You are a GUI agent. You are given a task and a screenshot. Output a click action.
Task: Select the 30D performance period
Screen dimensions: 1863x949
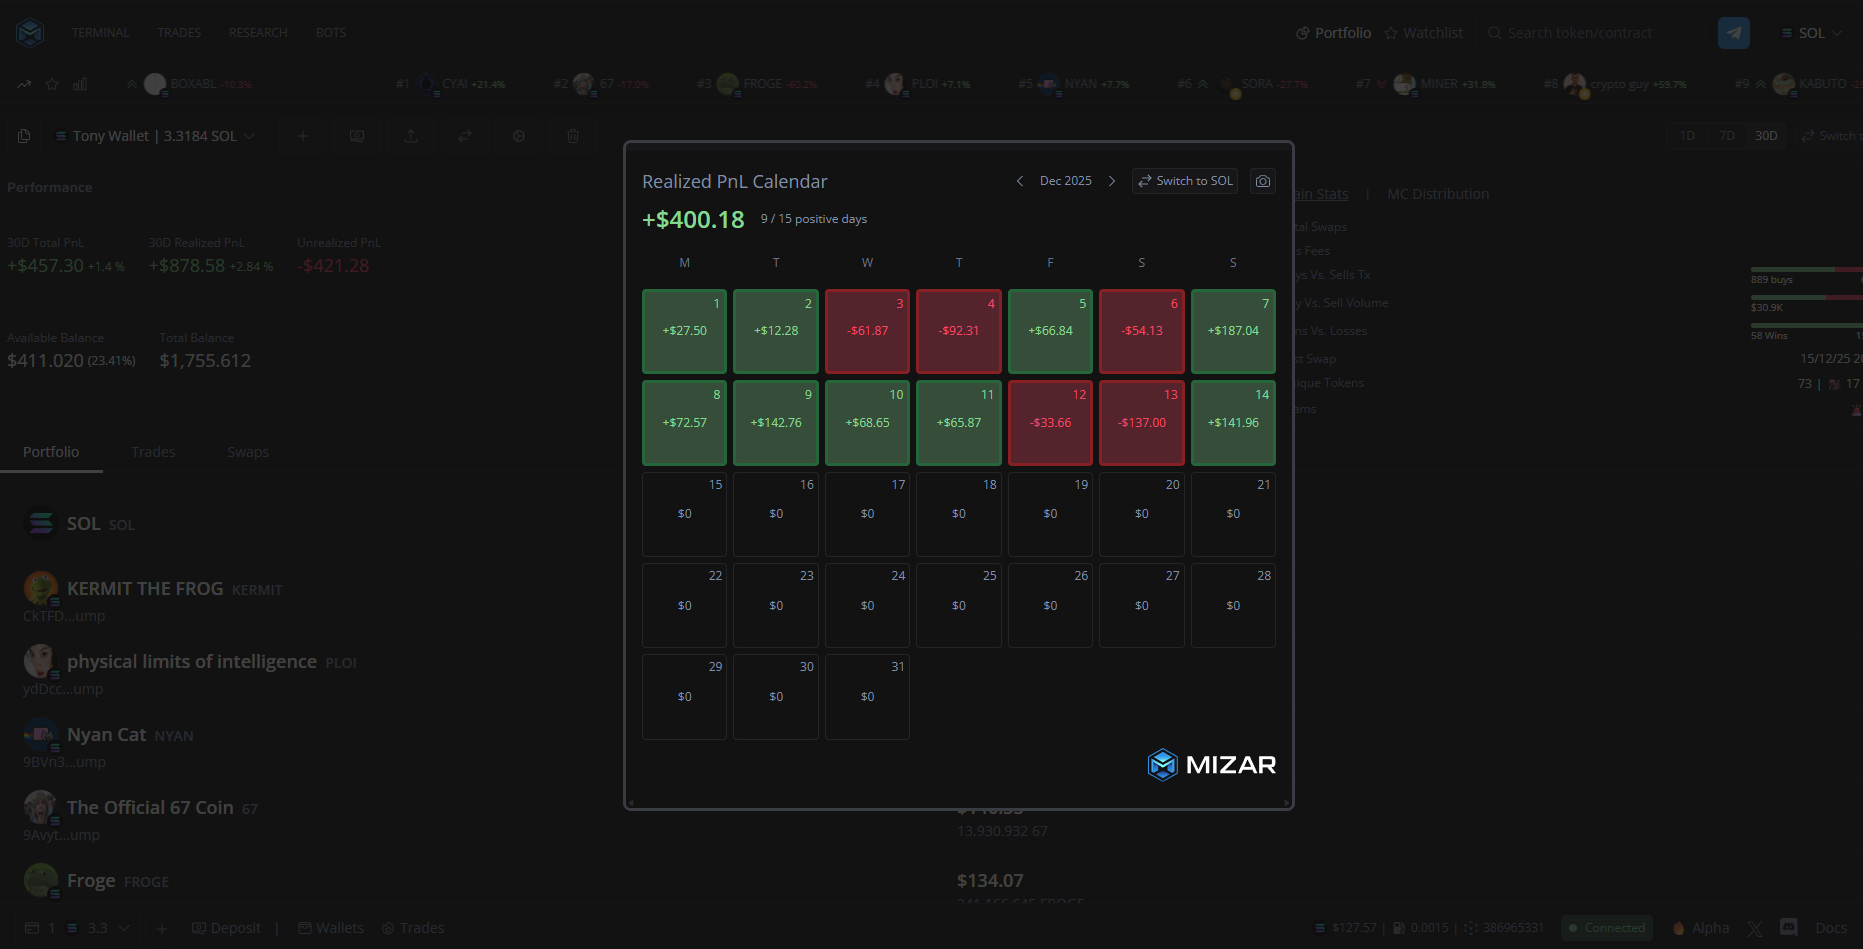tap(1766, 136)
